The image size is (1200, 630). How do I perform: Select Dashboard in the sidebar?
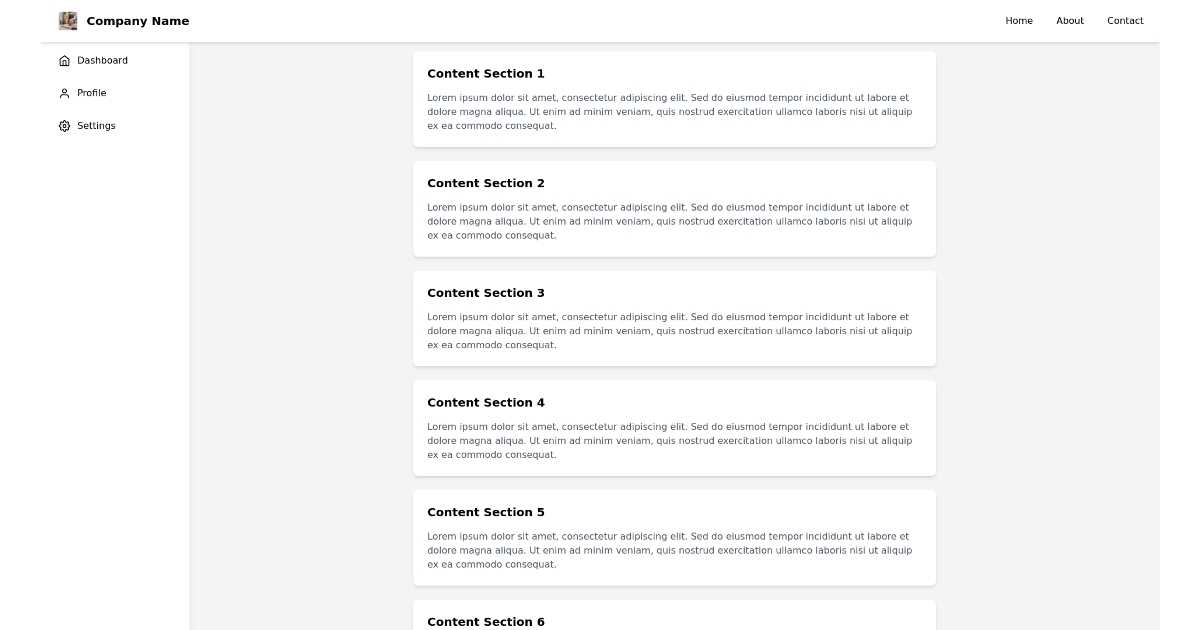pos(103,60)
